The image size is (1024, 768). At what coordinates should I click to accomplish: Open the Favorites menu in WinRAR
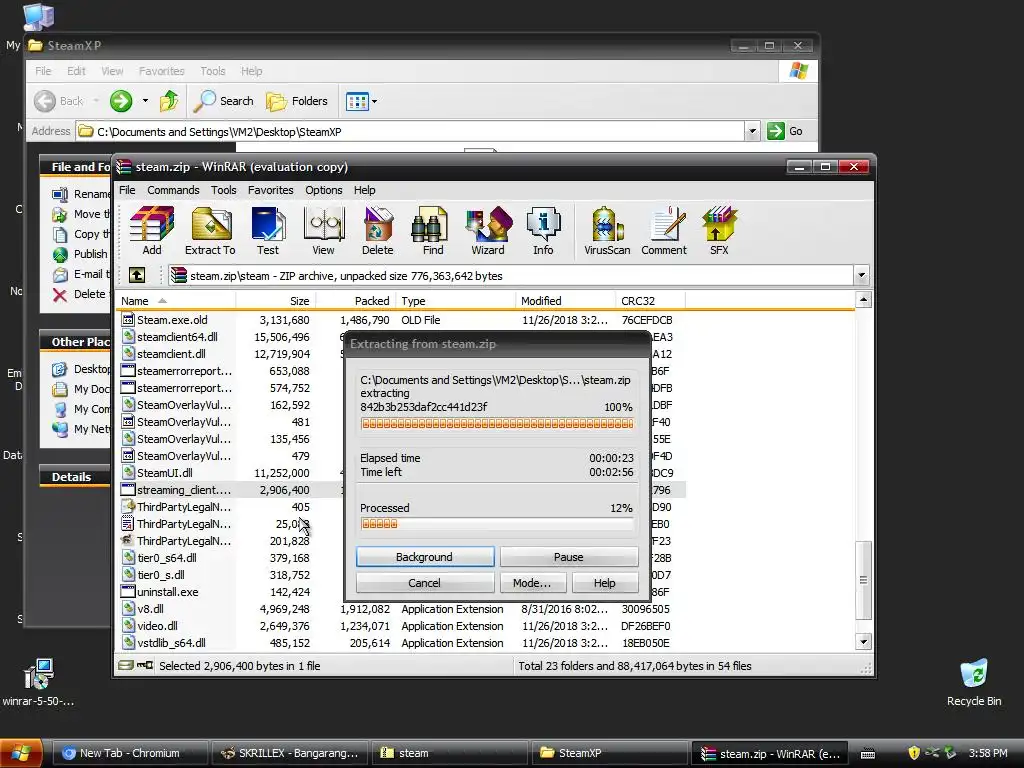click(270, 190)
